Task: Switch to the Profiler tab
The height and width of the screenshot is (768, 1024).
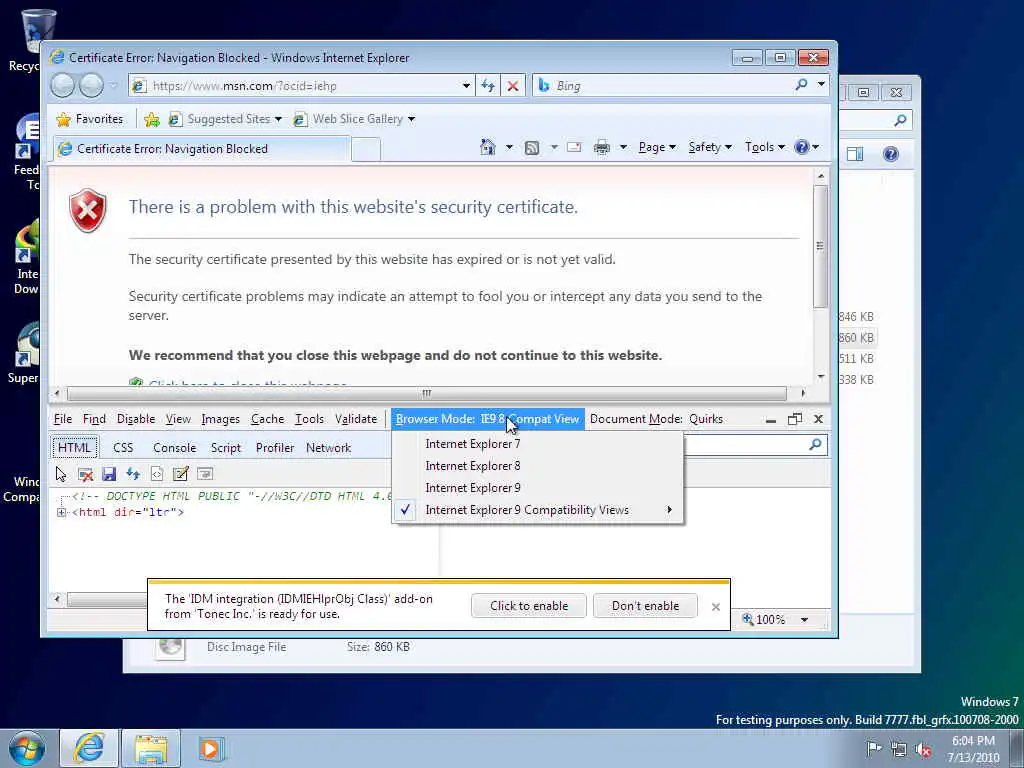Action: coord(275,448)
